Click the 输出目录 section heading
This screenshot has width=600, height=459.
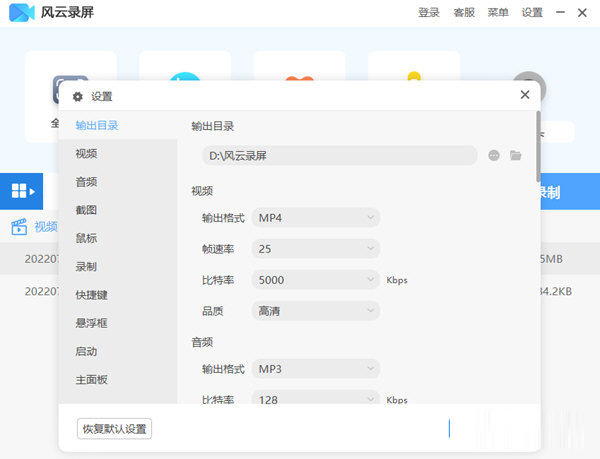click(x=213, y=126)
